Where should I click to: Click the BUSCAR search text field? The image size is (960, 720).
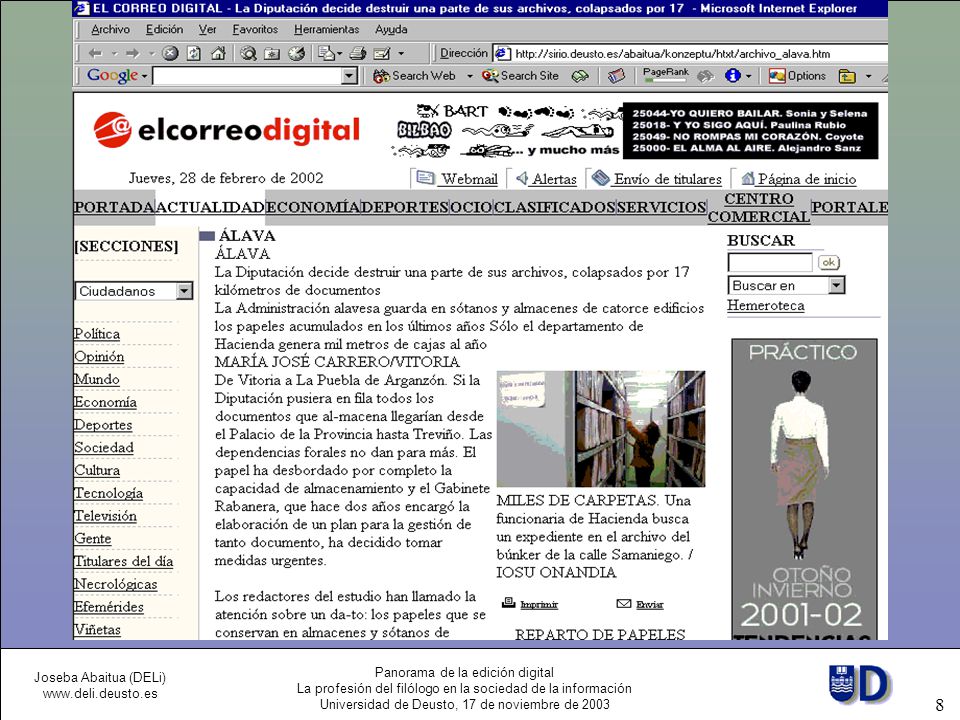pyautogui.click(x=770, y=262)
